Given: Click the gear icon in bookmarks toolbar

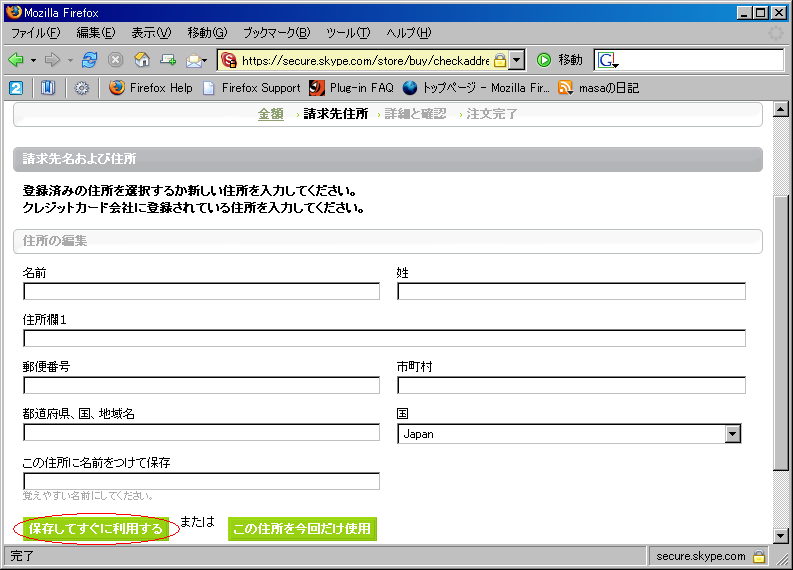Looking at the screenshot, I should point(81,88).
